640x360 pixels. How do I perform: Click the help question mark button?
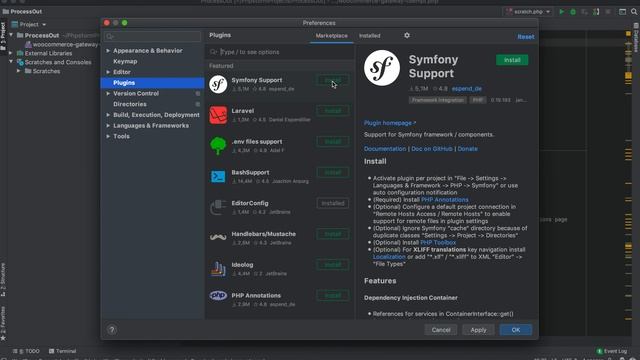click(112, 330)
